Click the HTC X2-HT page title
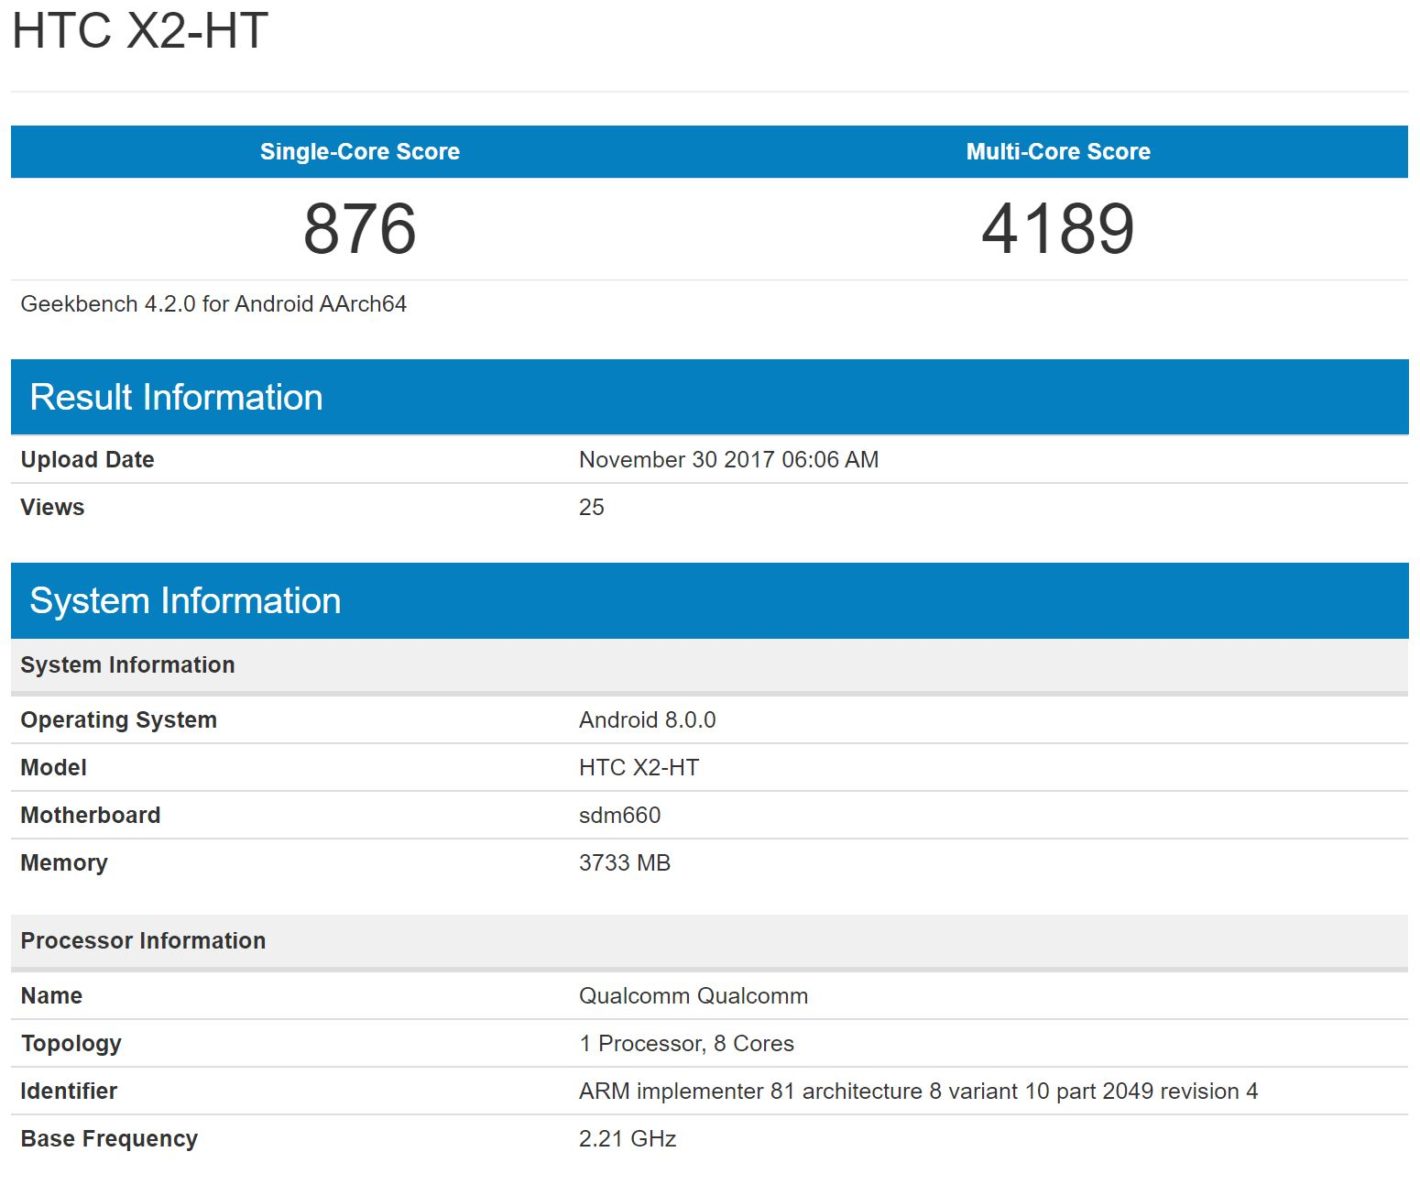Screen dimensions: 1420x1185 click(140, 30)
